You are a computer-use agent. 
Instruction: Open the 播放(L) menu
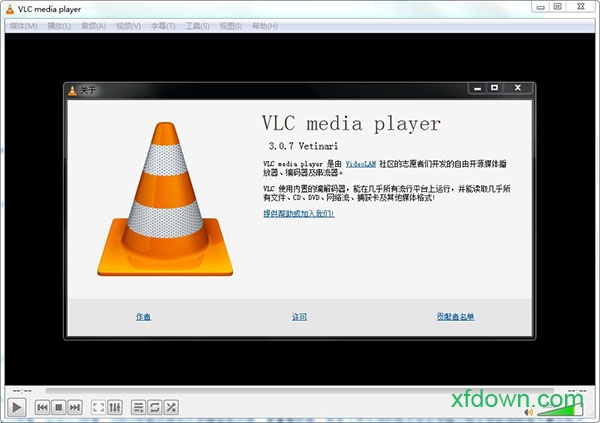click(59, 26)
